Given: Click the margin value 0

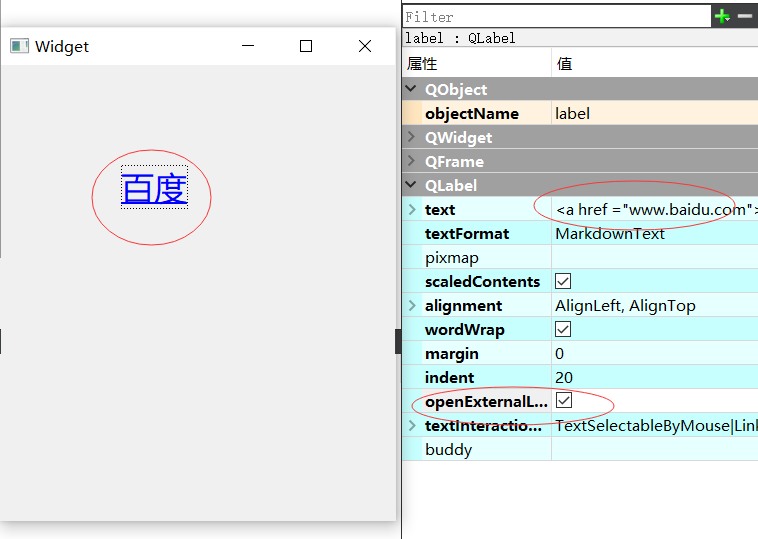Looking at the screenshot, I should pos(559,353).
